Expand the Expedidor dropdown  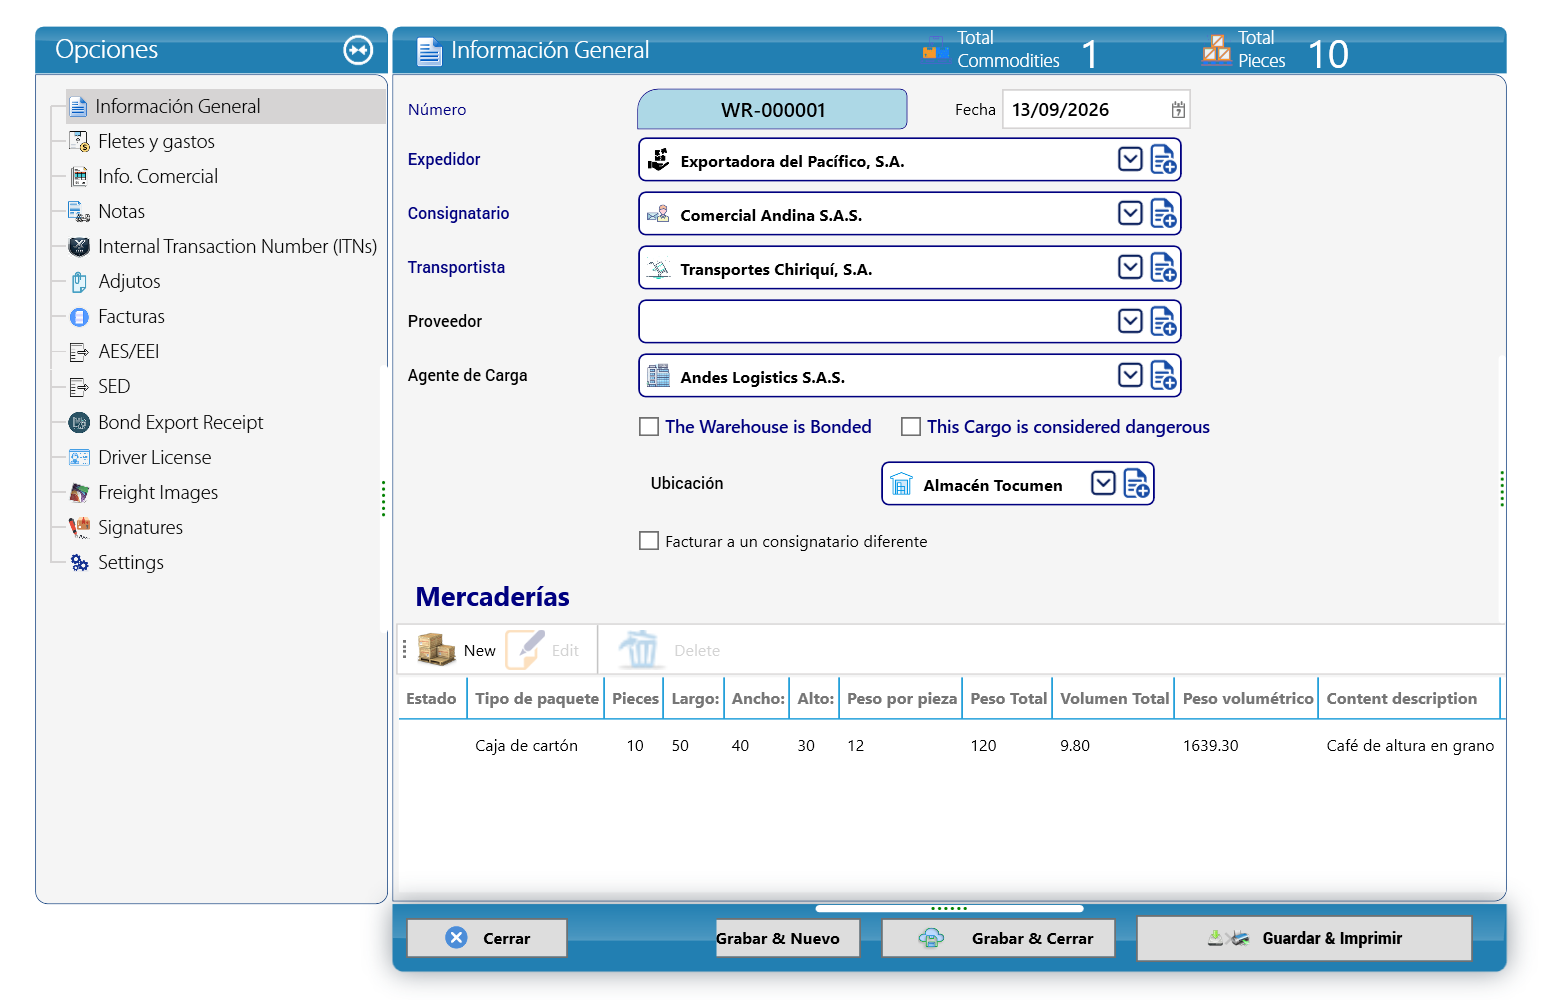click(x=1130, y=159)
